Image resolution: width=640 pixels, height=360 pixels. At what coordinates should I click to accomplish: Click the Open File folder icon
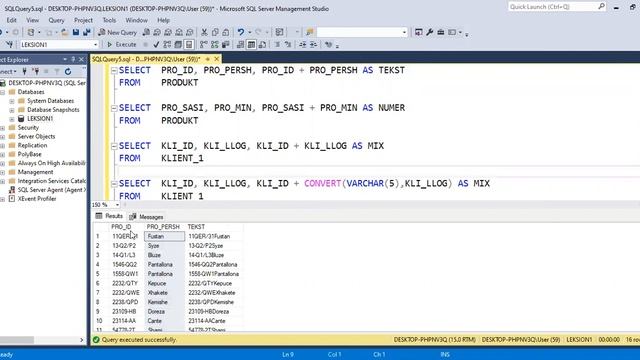point(64,32)
